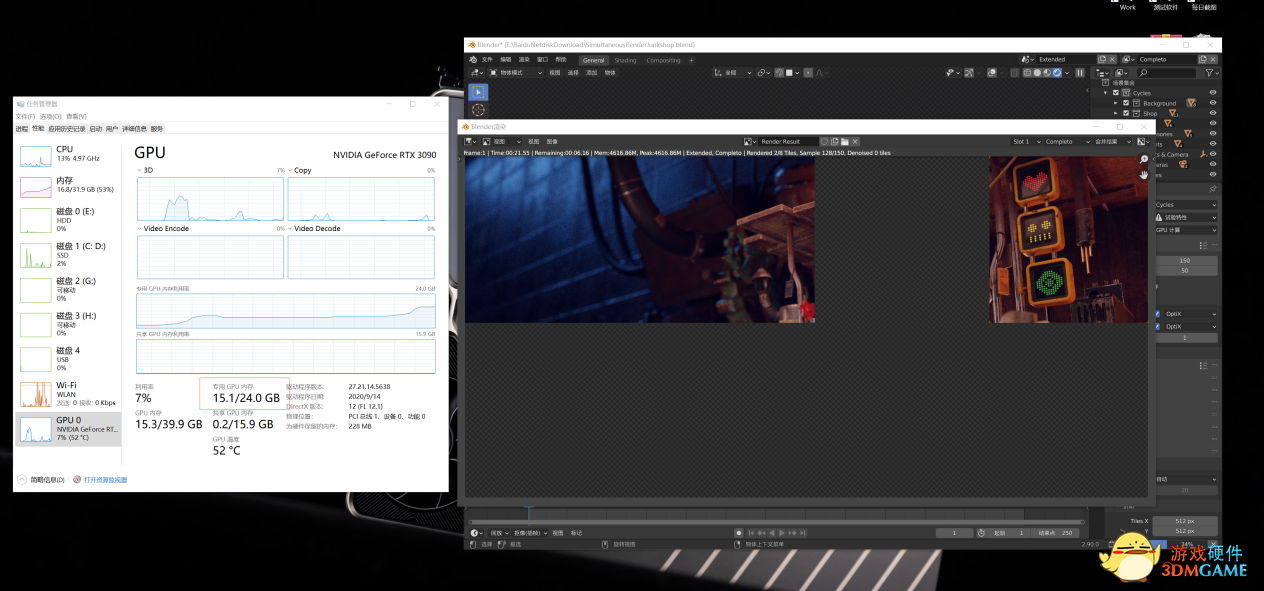Click the Wi-Fi graph thumbnail in Task Manager
This screenshot has width=1264, height=591.
[x=36, y=394]
